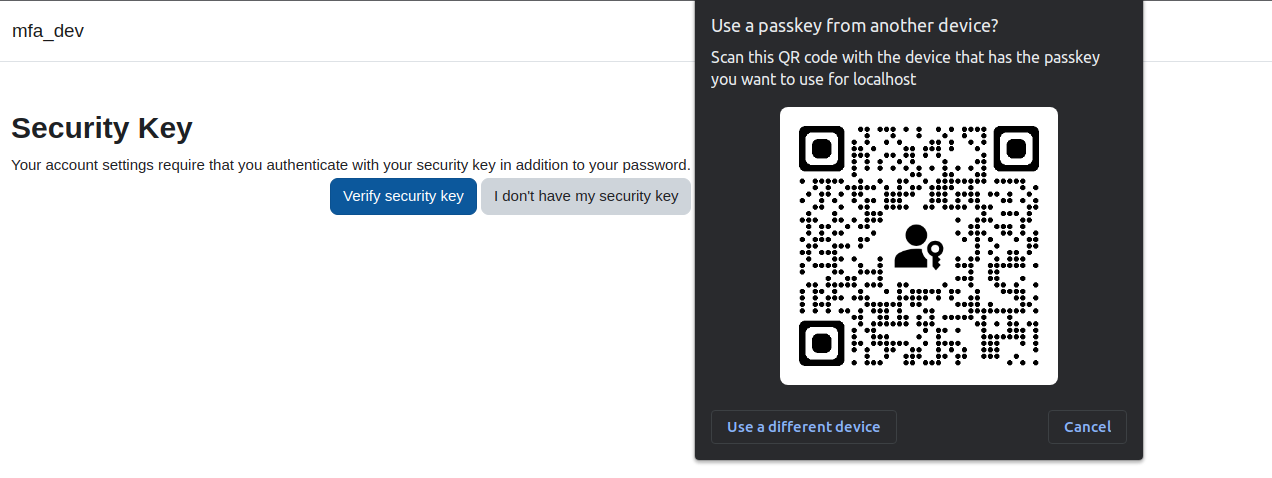Cancel the passkey dialog
Screen dimensions: 1272x478
pyautogui.click(x=1087, y=427)
